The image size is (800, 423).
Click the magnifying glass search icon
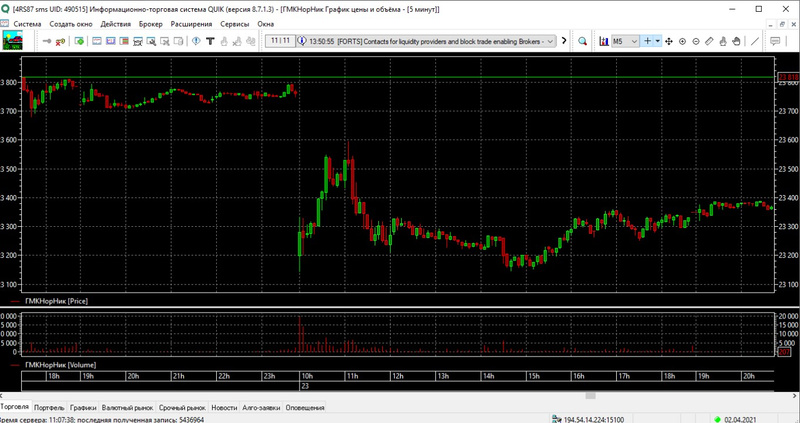(x=581, y=41)
